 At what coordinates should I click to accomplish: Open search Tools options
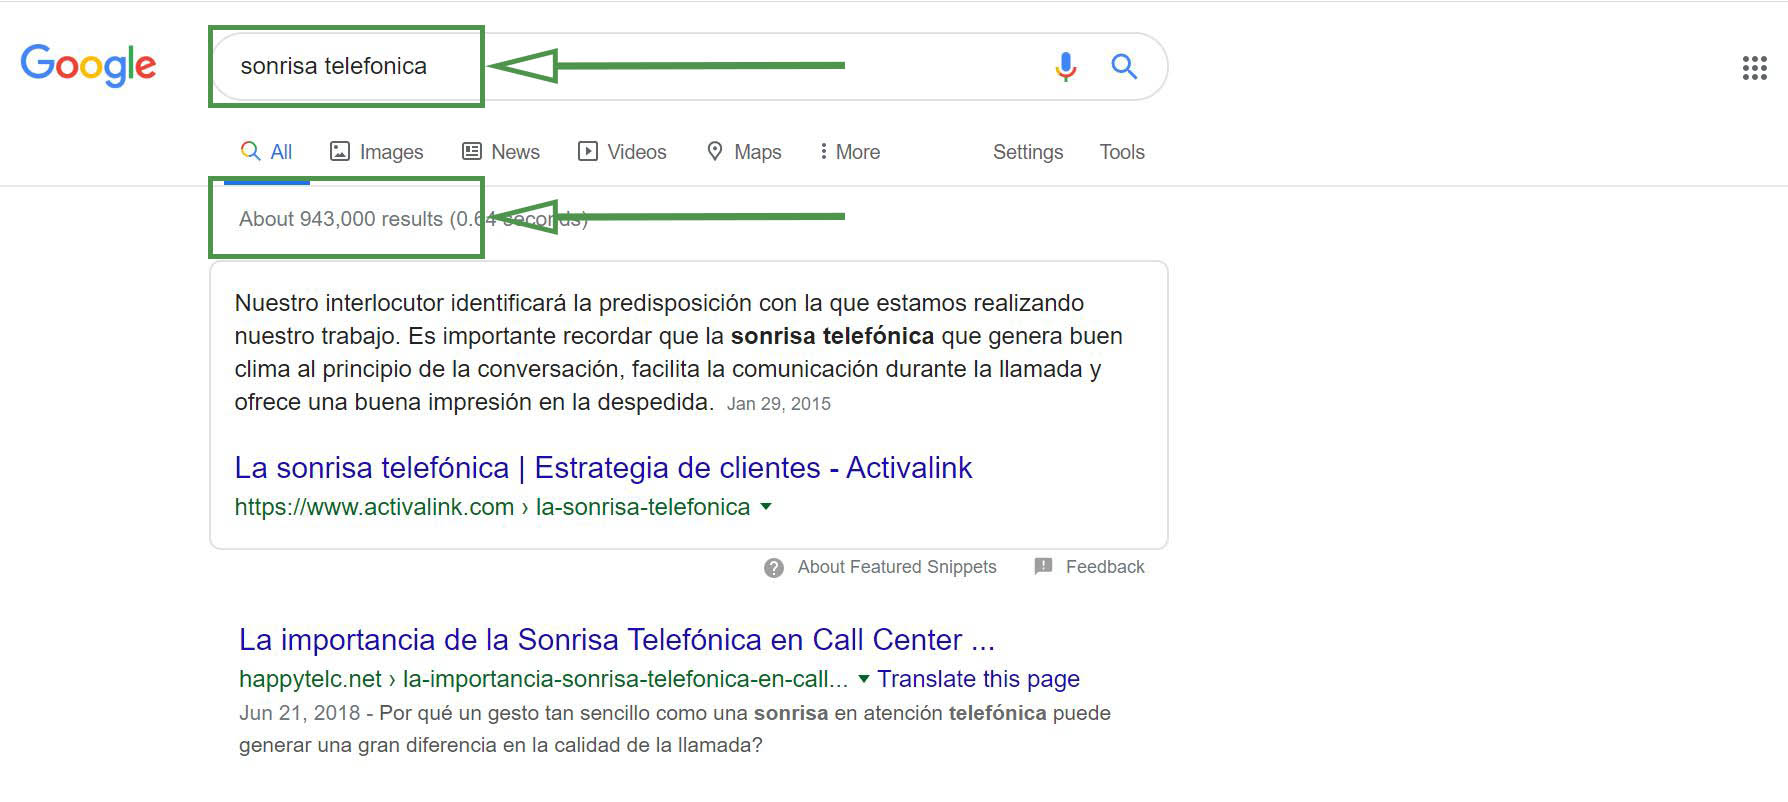point(1122,152)
